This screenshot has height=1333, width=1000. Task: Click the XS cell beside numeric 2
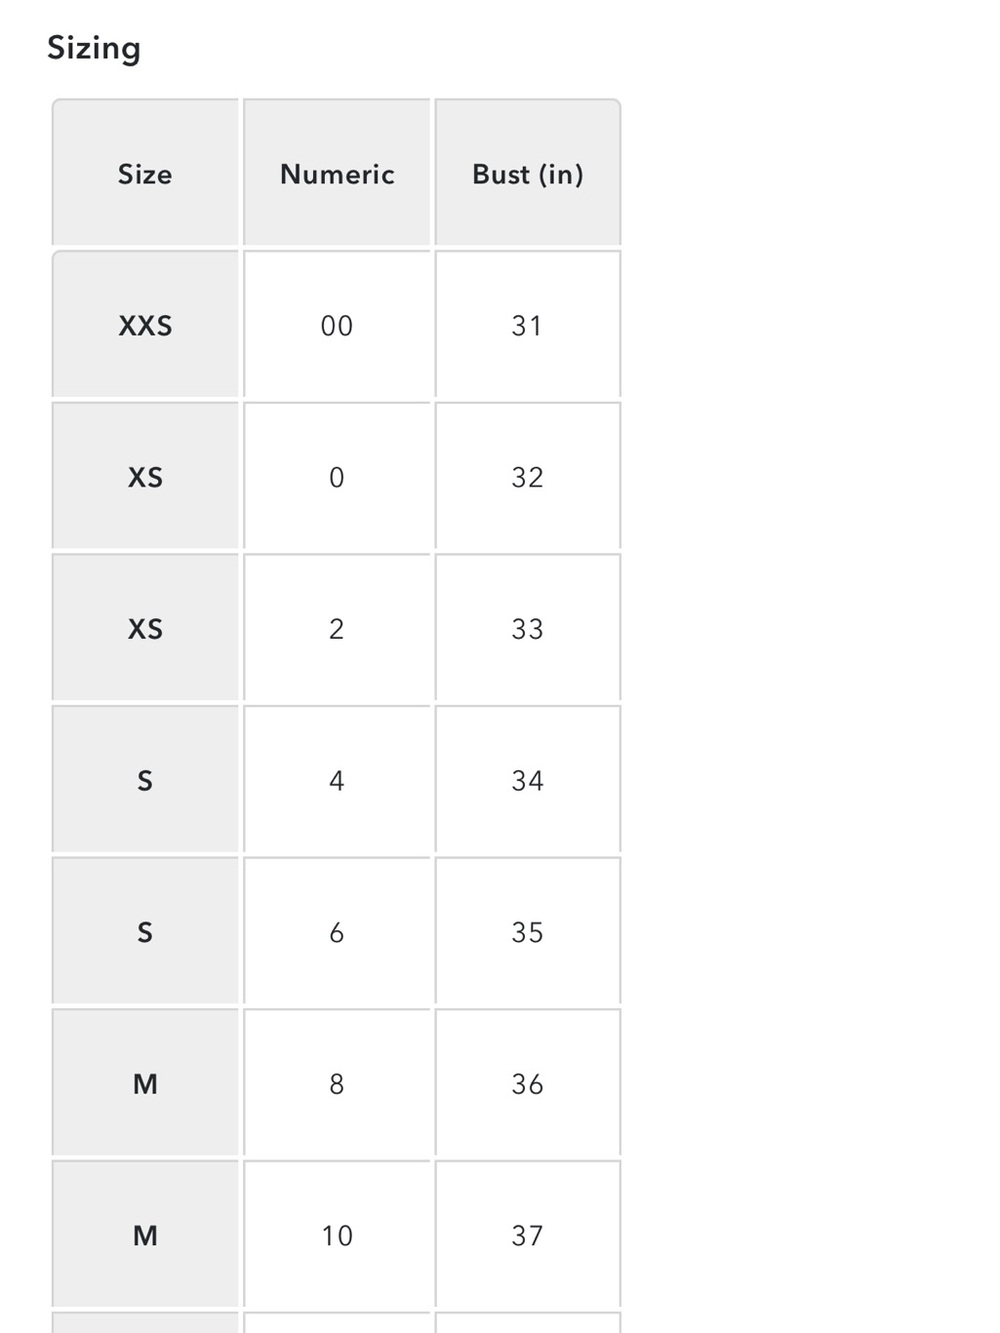click(x=145, y=628)
